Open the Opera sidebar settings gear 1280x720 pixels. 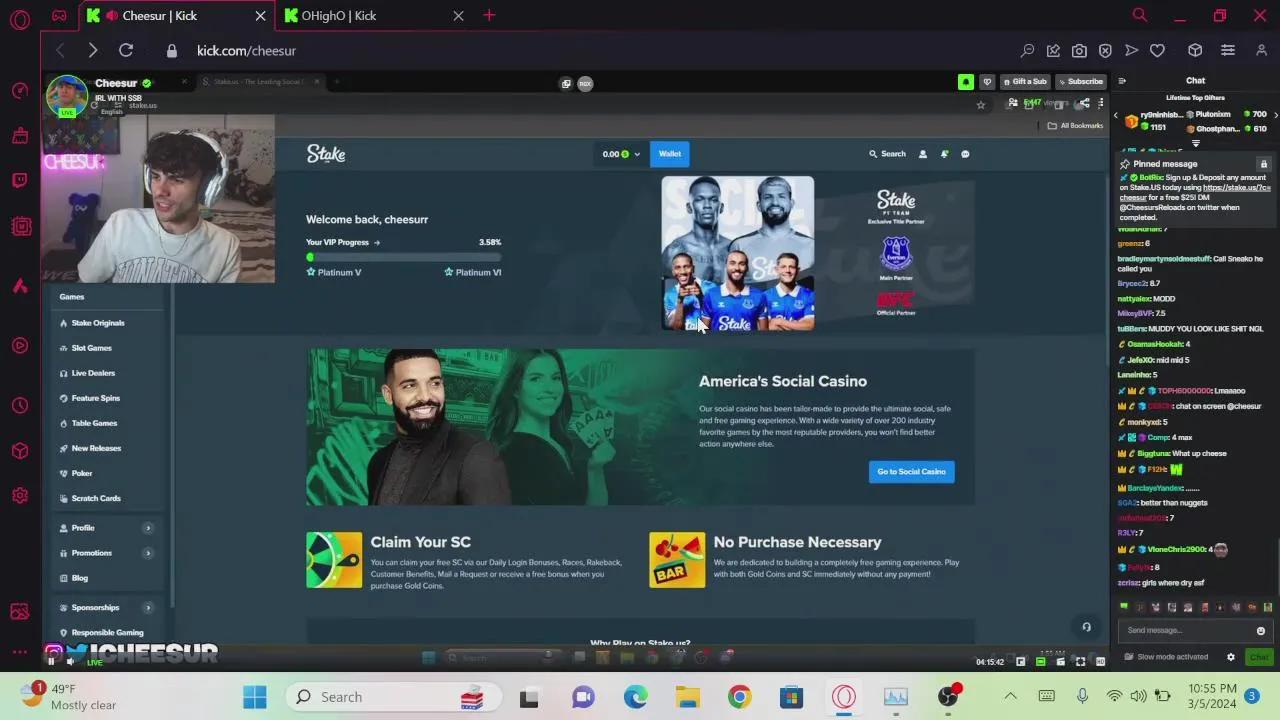click(20, 496)
